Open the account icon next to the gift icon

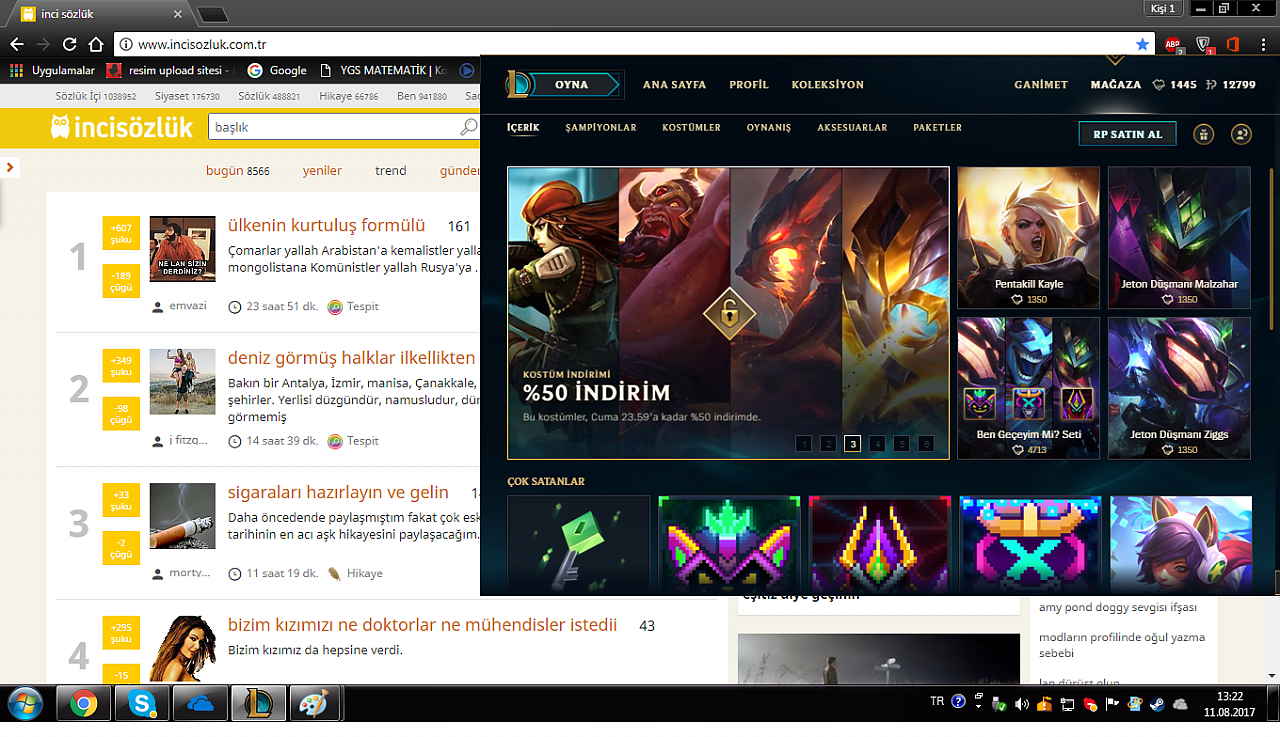(1241, 134)
